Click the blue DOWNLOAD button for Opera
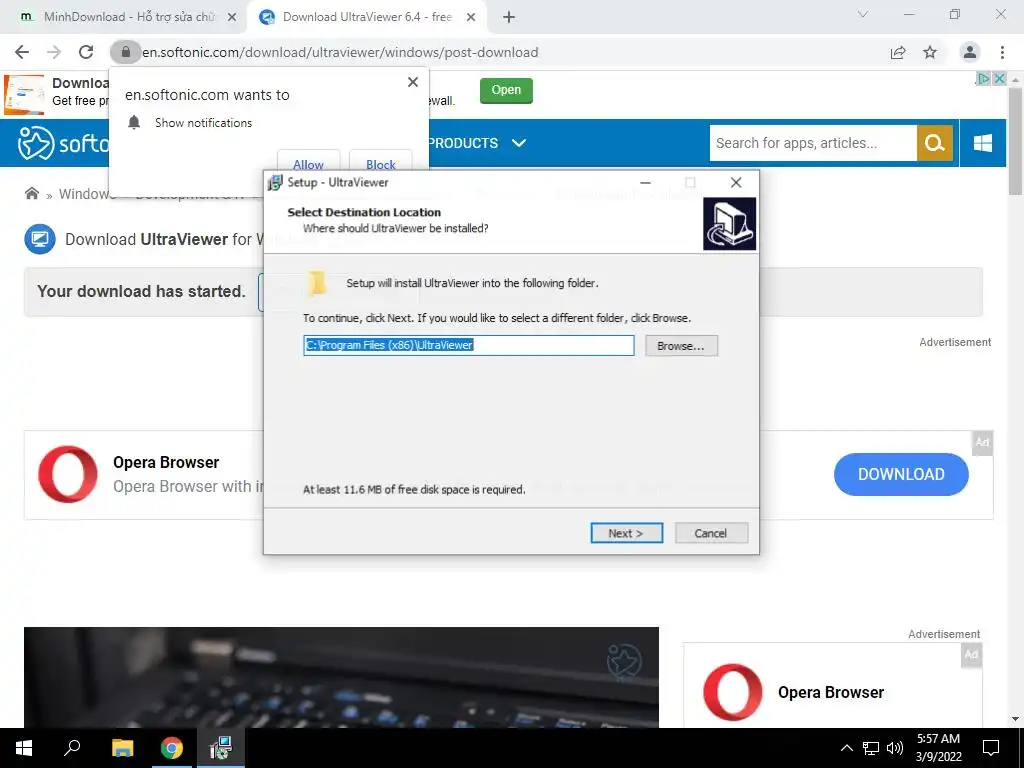This screenshot has height=768, width=1024. [x=901, y=474]
